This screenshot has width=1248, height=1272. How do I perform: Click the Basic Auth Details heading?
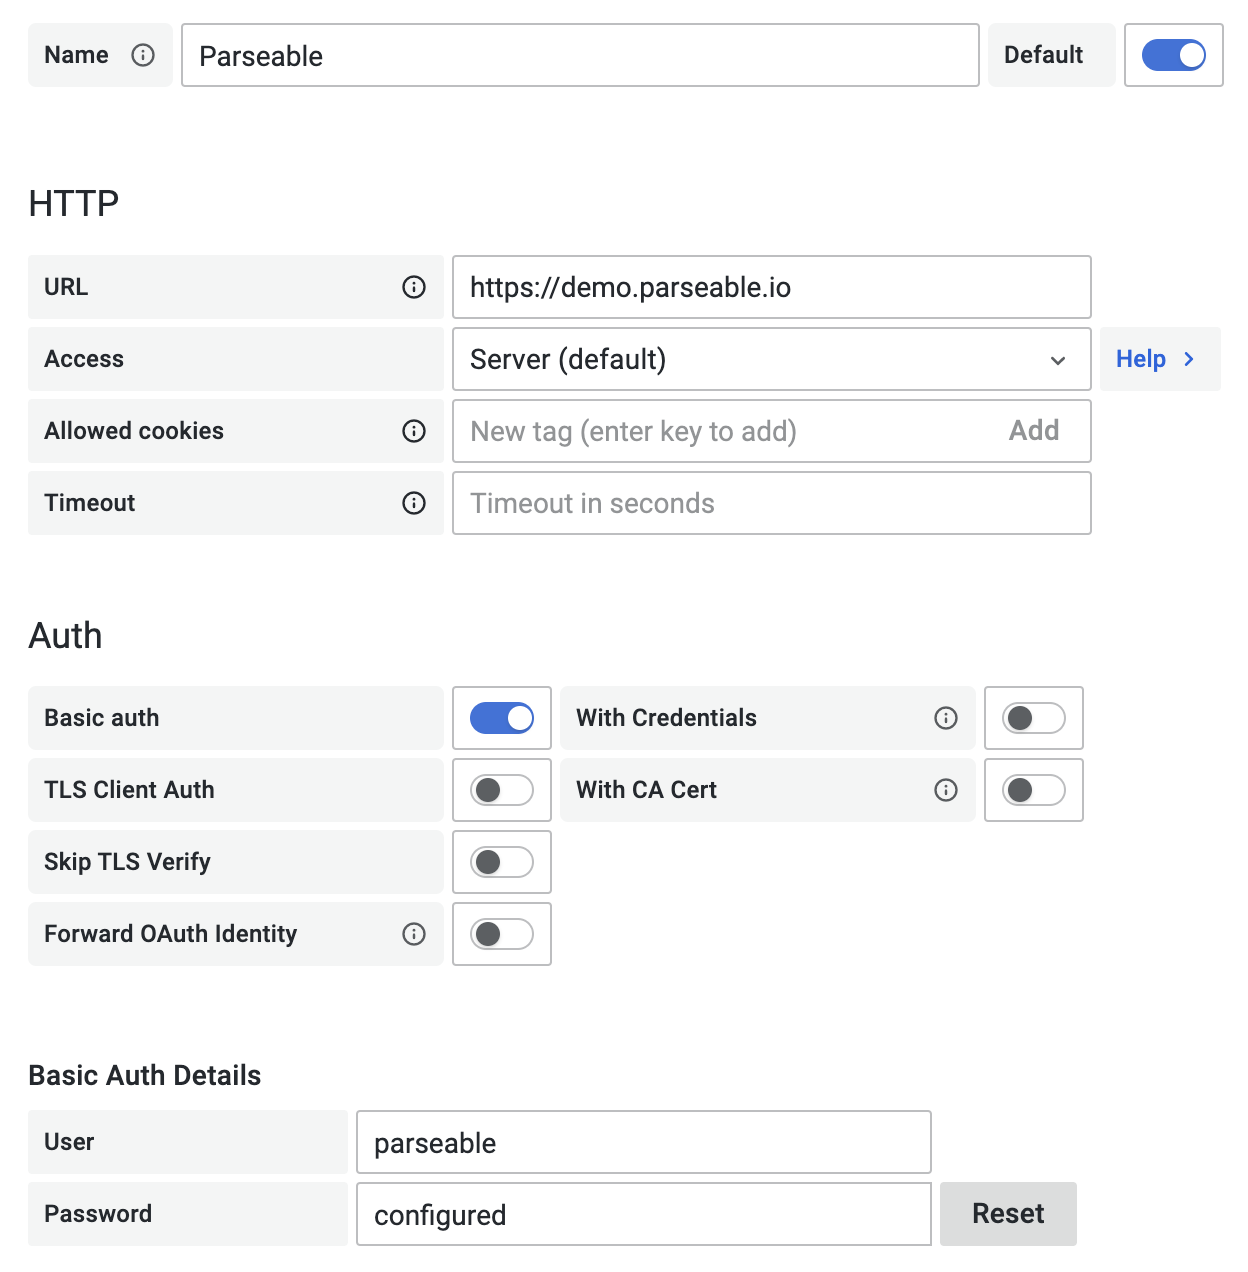[145, 1075]
